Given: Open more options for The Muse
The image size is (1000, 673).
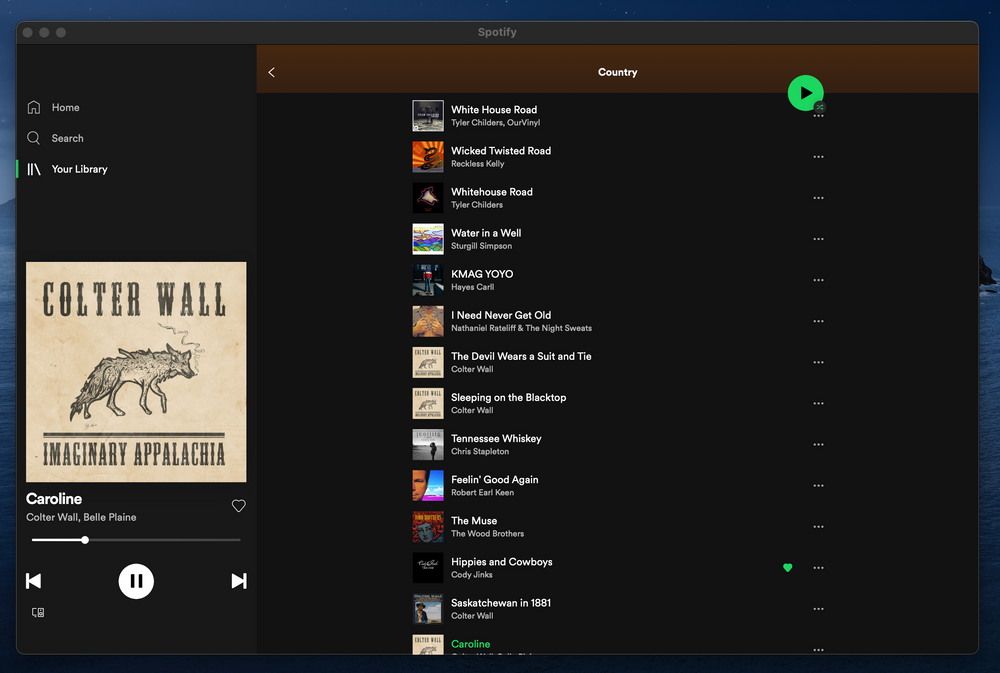Looking at the screenshot, I should point(818,527).
